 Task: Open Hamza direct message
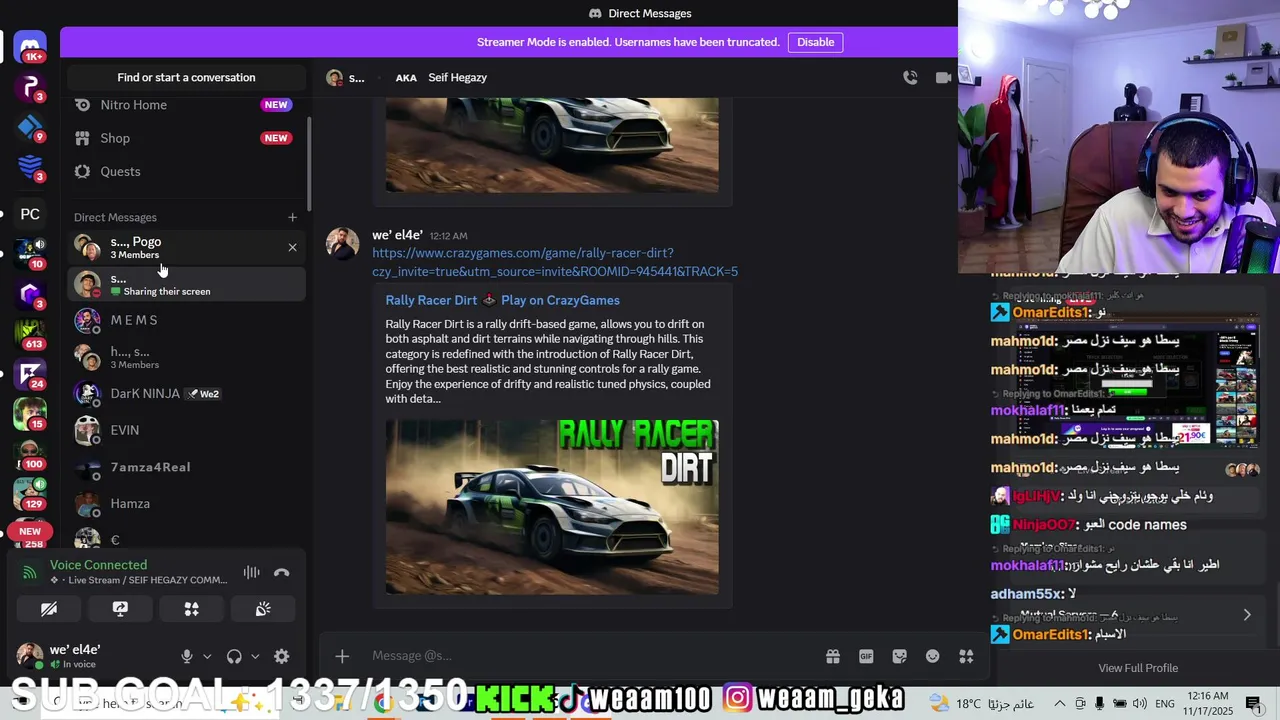186,504
